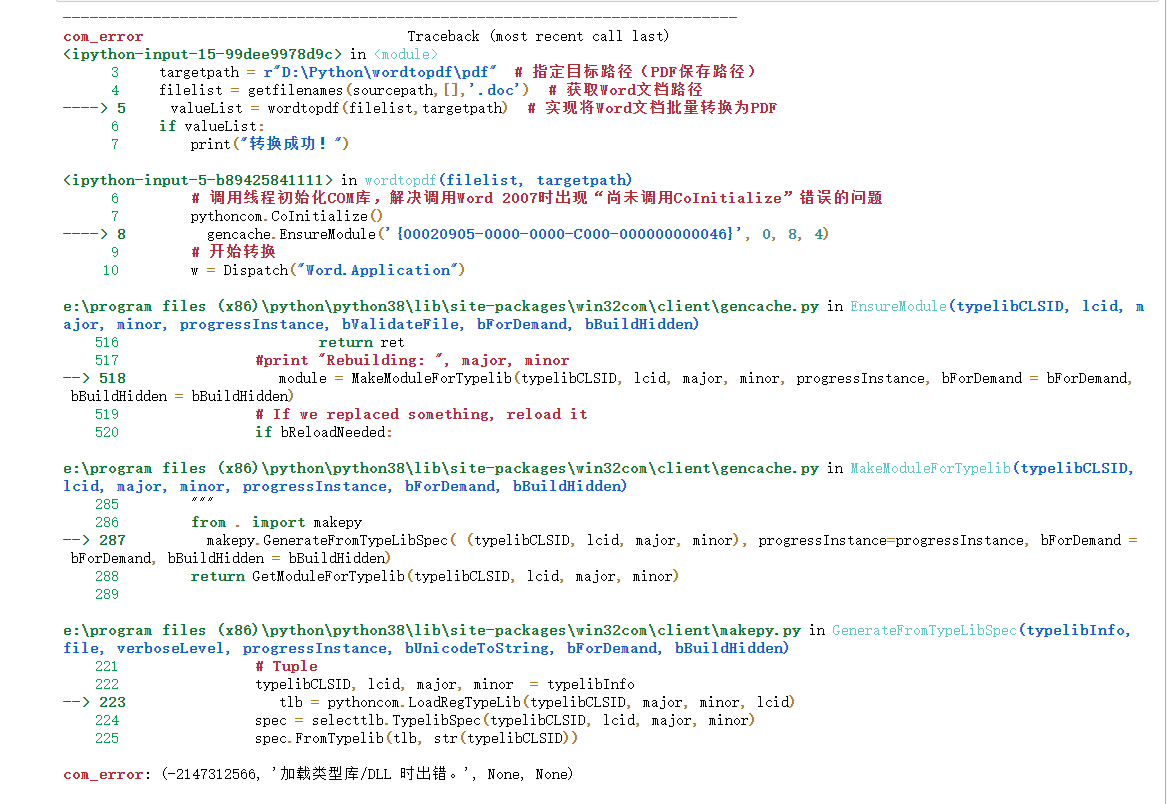Click 'makepy.GenerateFromTypeLibSpec' call line 287
1167x804 pixels.
pos(671,540)
